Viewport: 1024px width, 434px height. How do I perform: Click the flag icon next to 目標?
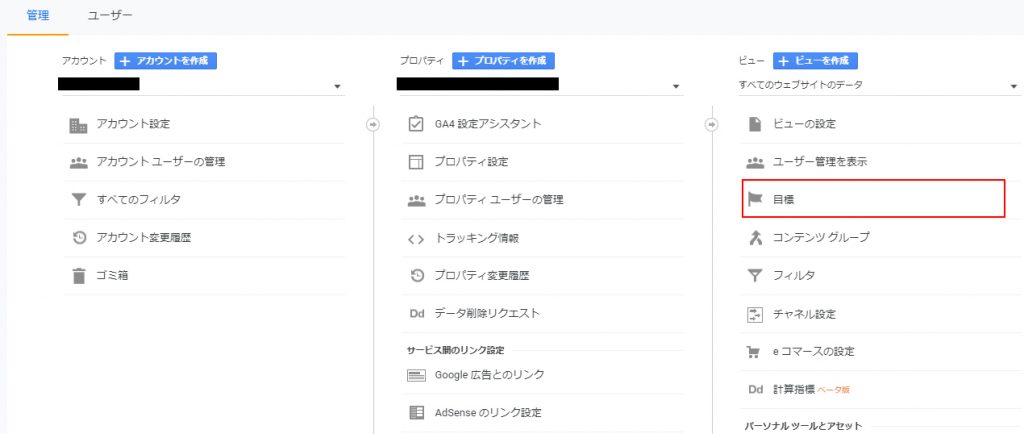755,199
